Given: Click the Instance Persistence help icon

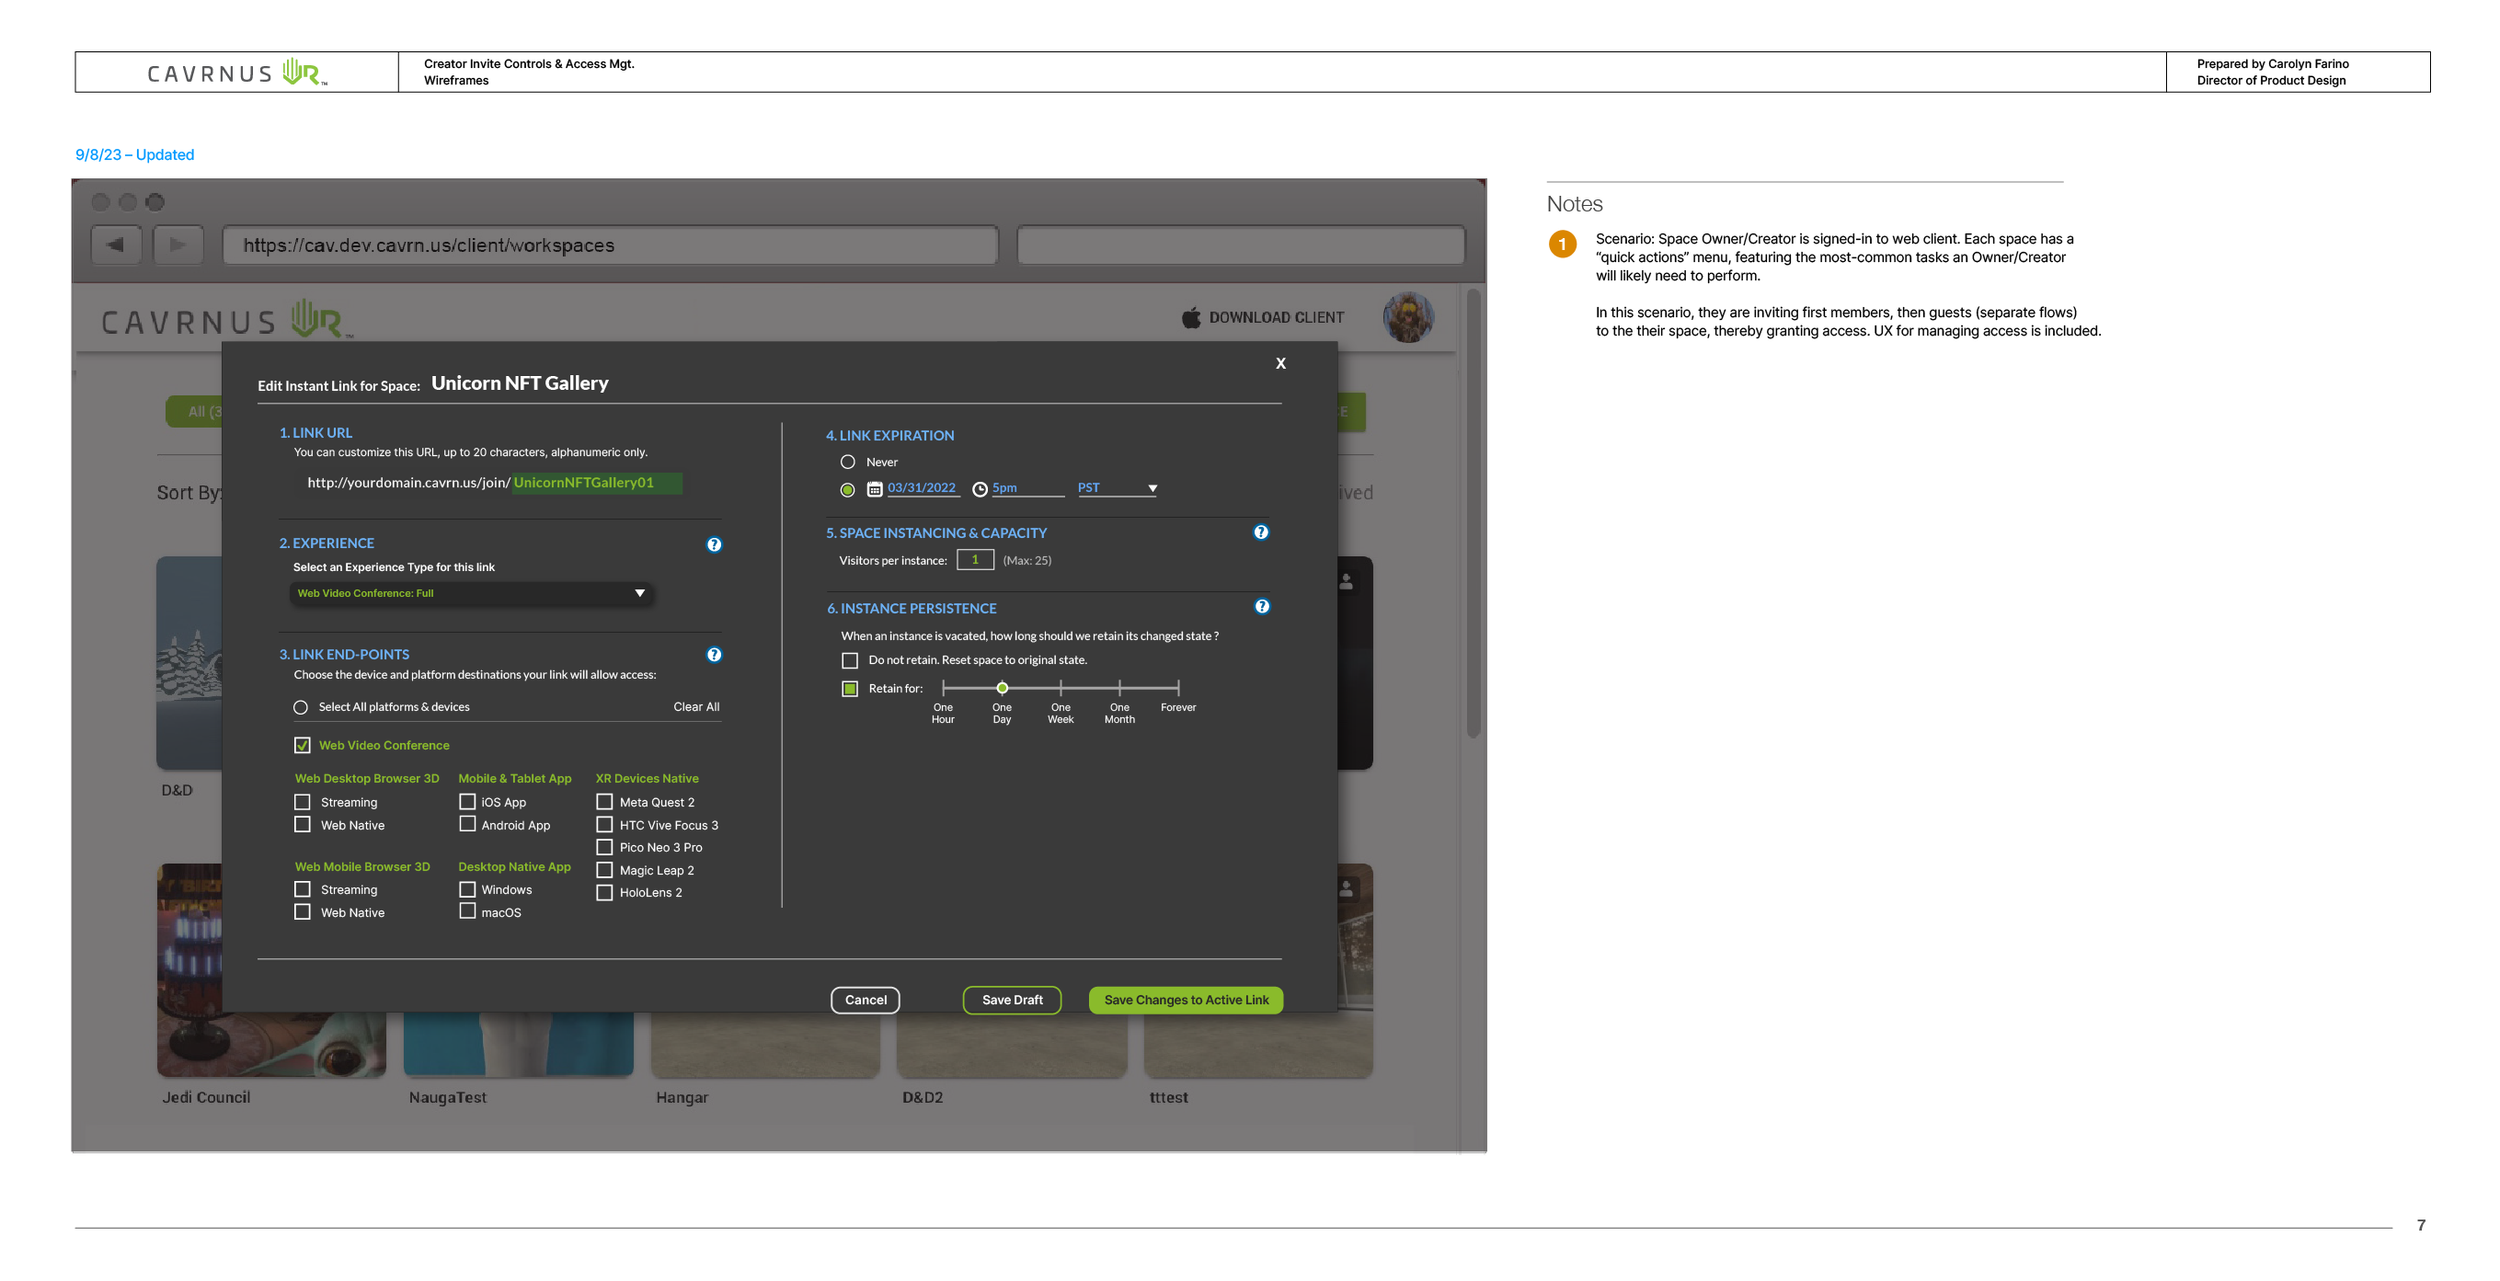Looking at the screenshot, I should 1262,606.
